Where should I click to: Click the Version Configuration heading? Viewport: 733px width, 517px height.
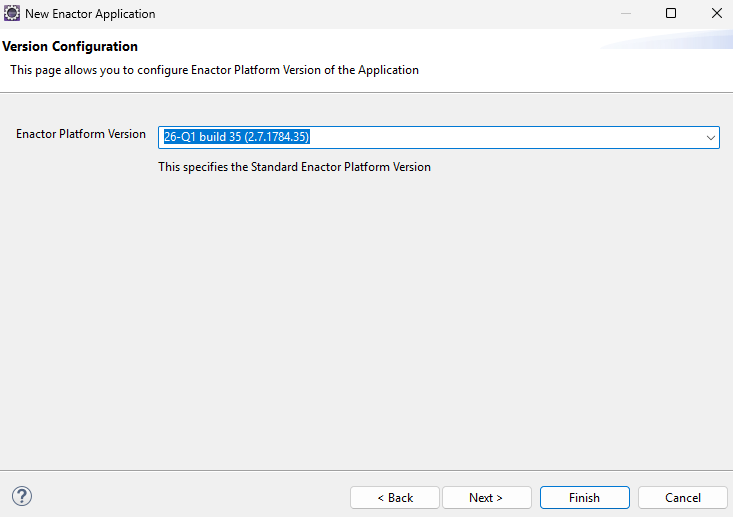(x=70, y=47)
